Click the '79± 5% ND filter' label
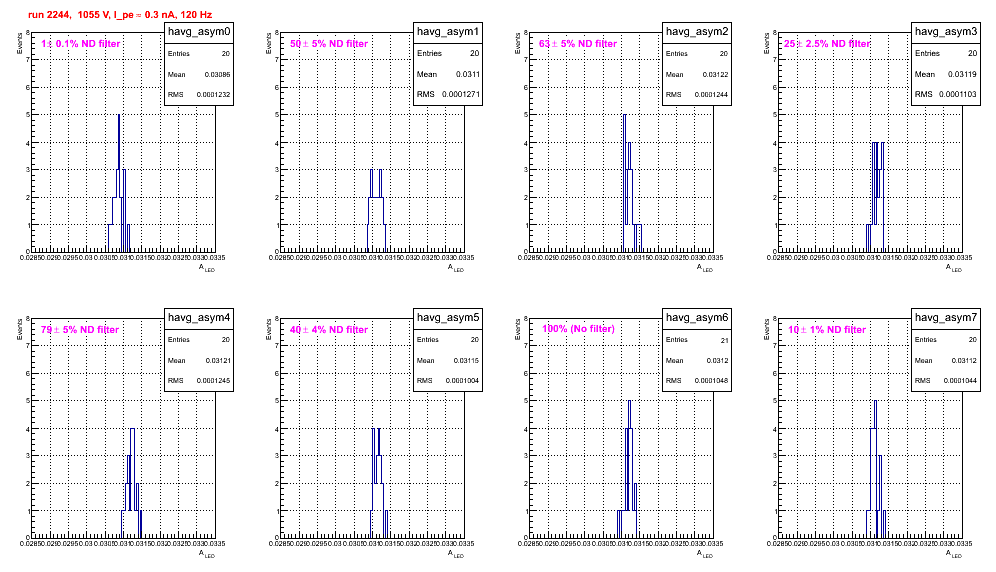The height and width of the screenshot is (572, 996). (80, 329)
